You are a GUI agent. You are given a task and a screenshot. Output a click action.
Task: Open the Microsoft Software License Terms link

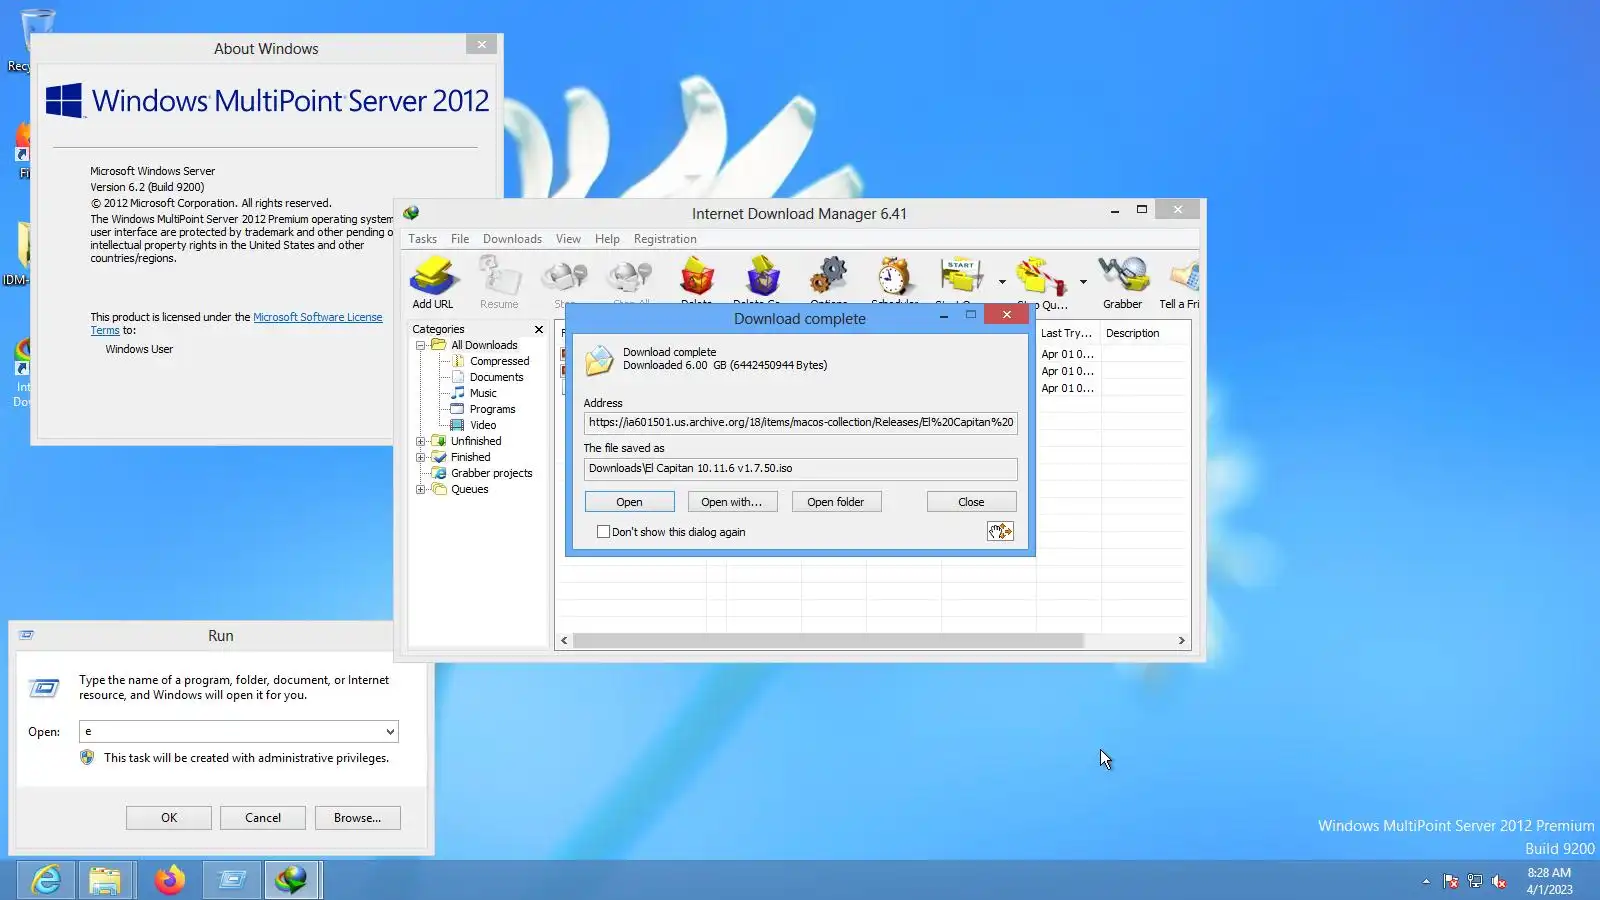point(236,323)
